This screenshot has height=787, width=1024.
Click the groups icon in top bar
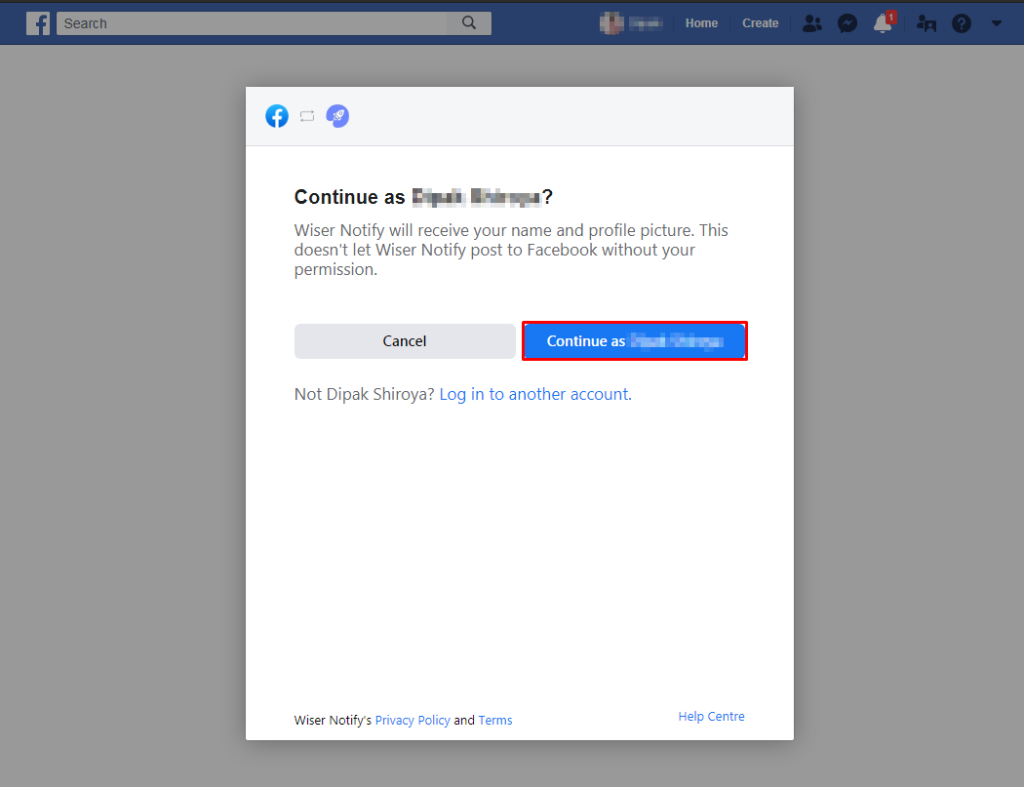point(926,24)
